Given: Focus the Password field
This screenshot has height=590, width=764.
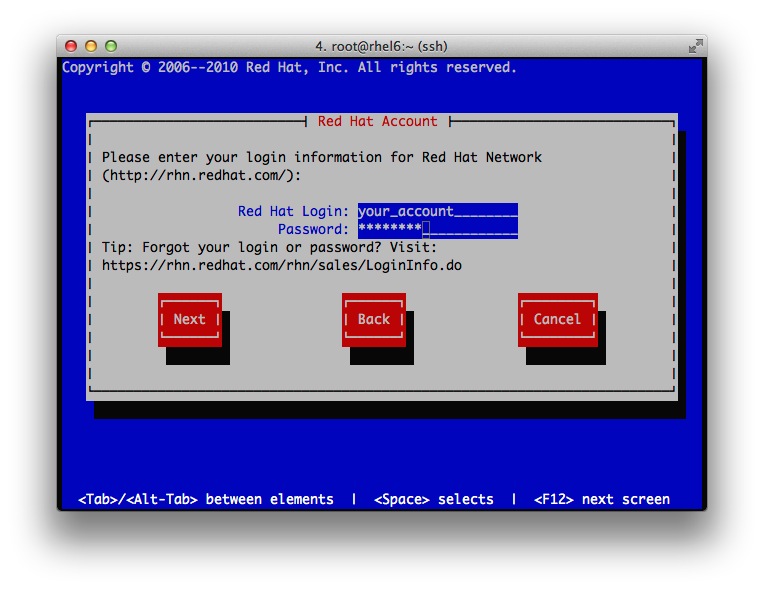Looking at the screenshot, I should (438, 229).
